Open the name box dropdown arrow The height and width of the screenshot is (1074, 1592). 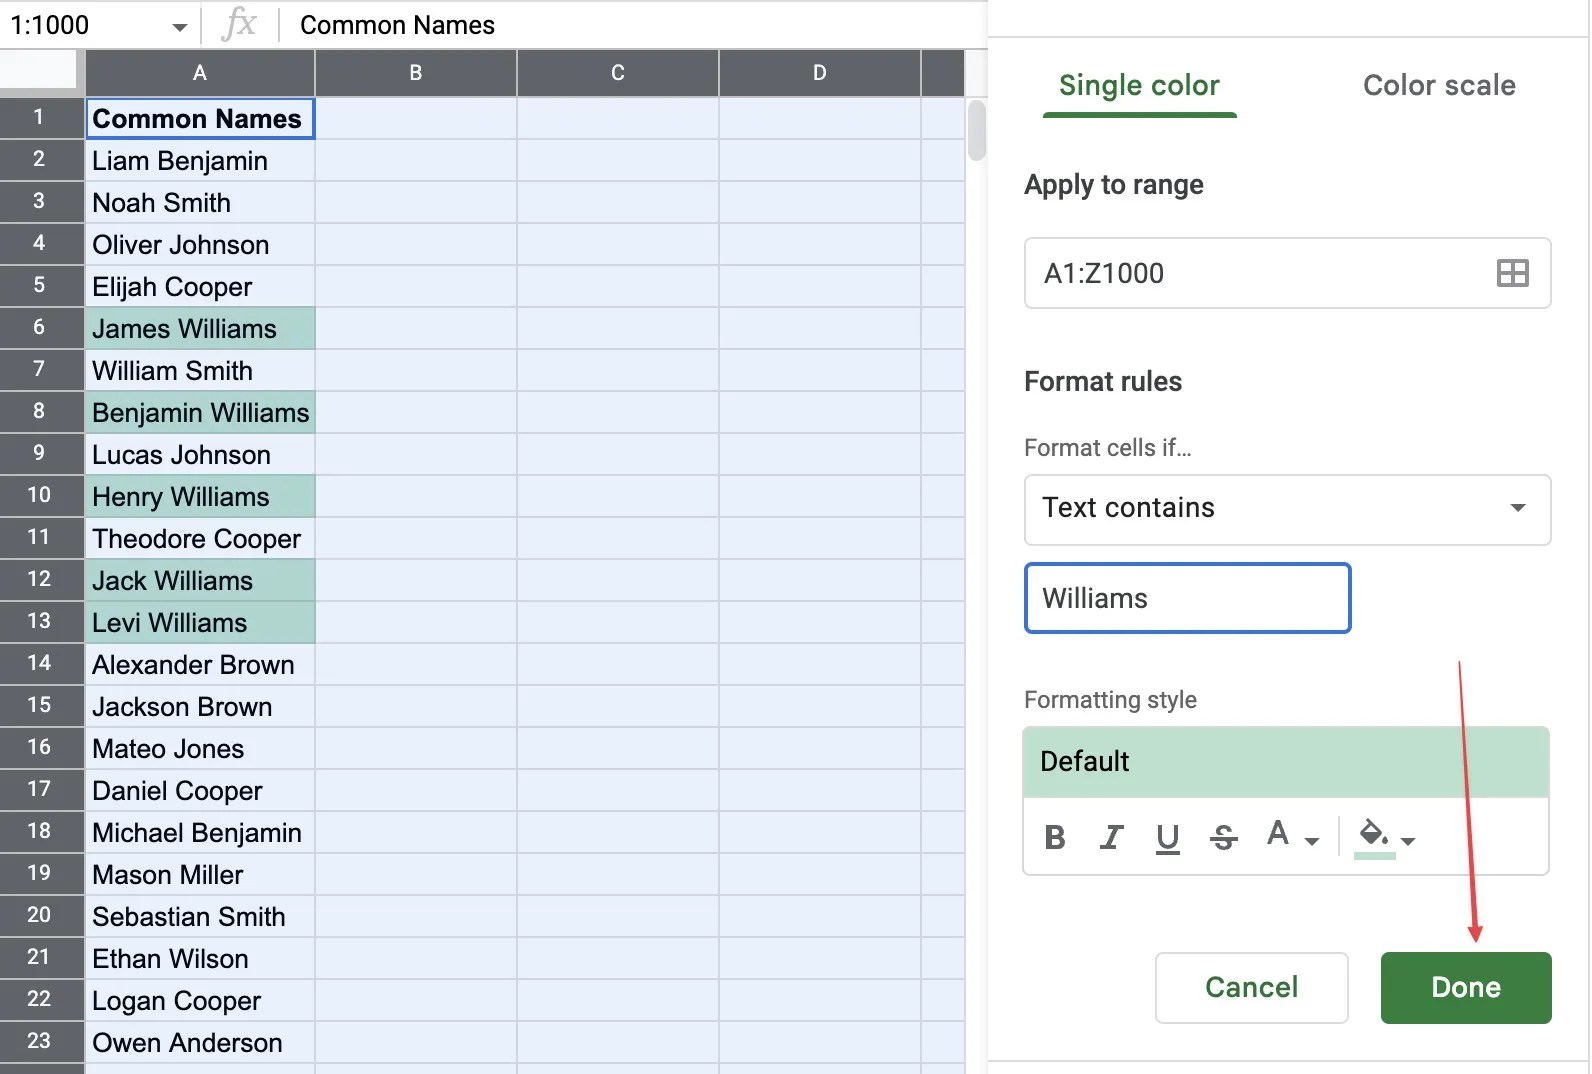coord(179,26)
